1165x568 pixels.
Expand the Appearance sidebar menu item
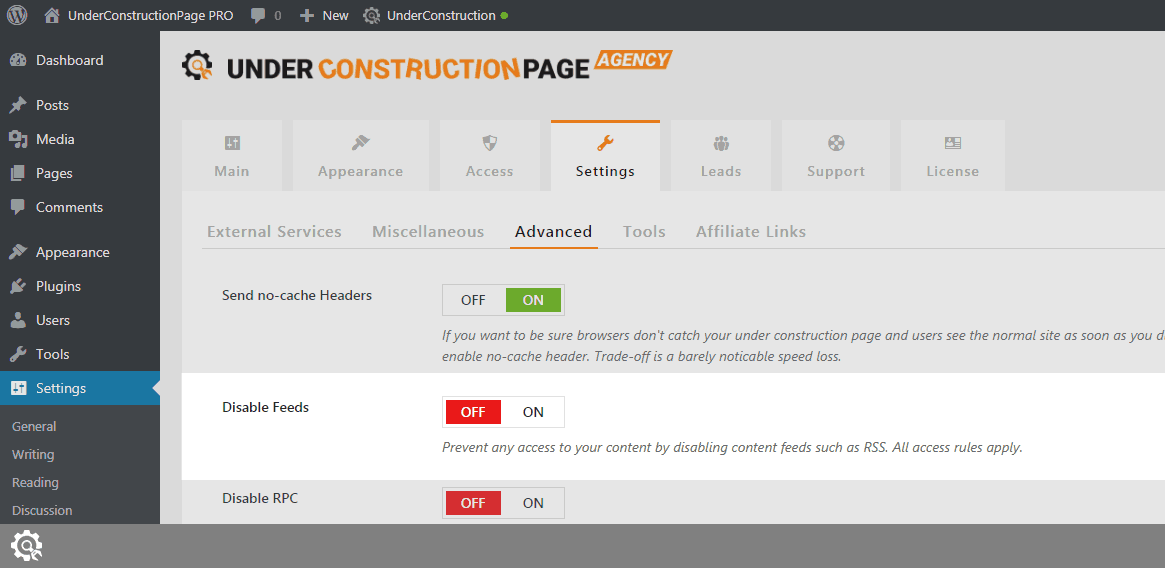click(x=72, y=252)
